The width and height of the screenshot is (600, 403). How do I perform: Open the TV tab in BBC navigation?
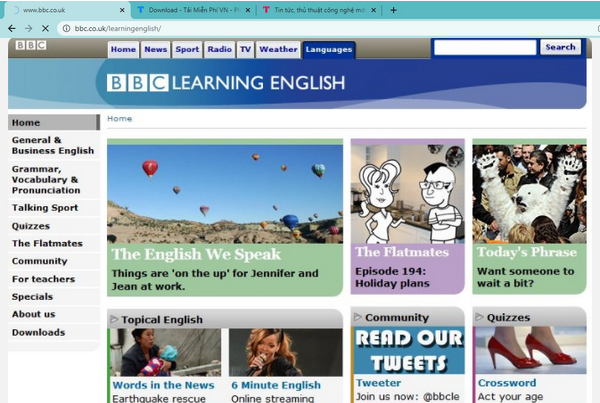coord(245,49)
